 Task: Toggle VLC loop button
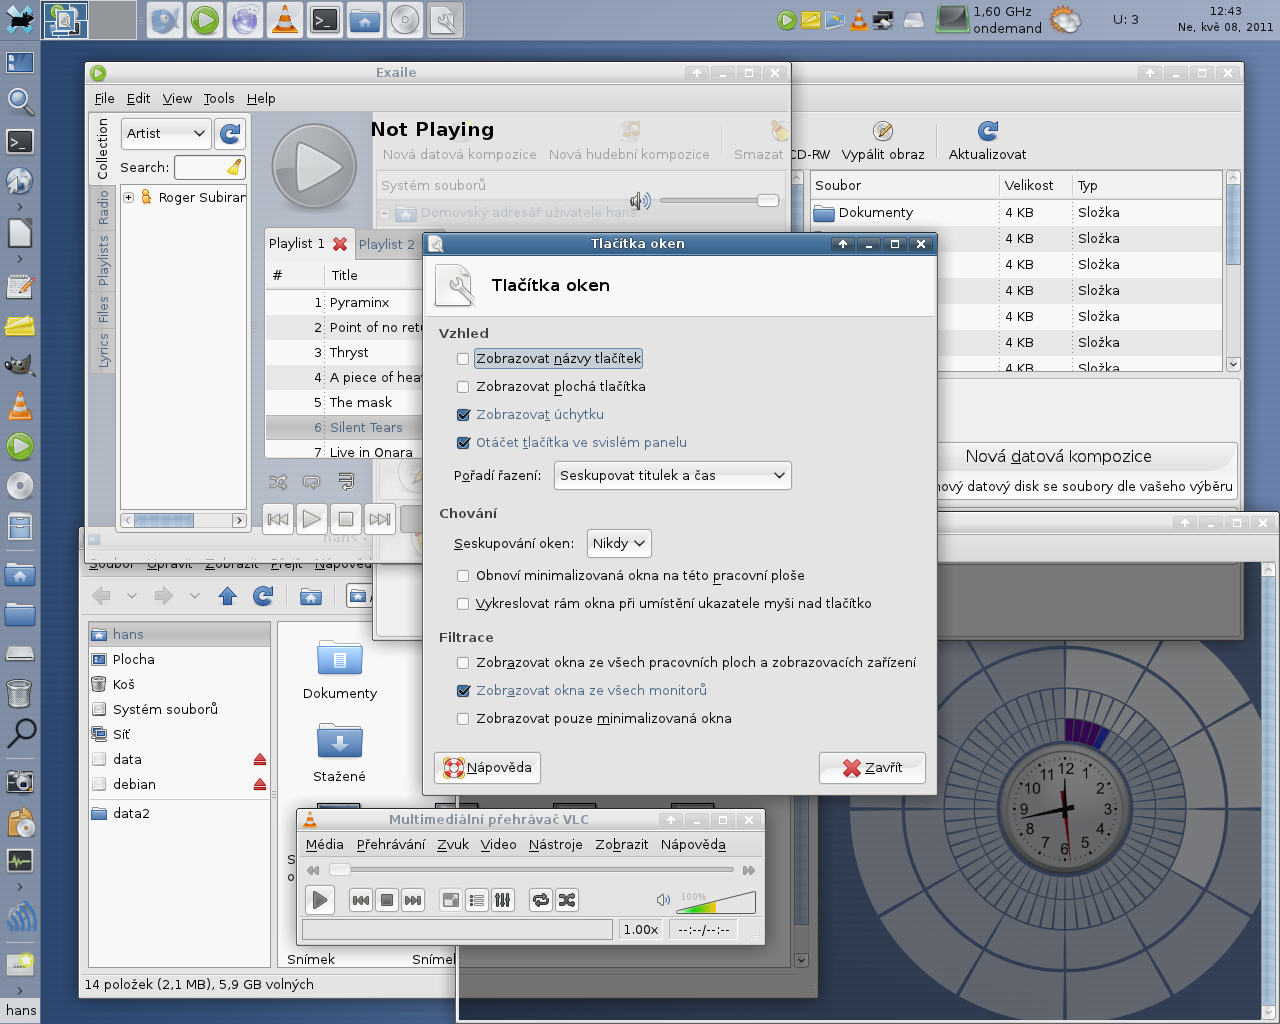541,900
